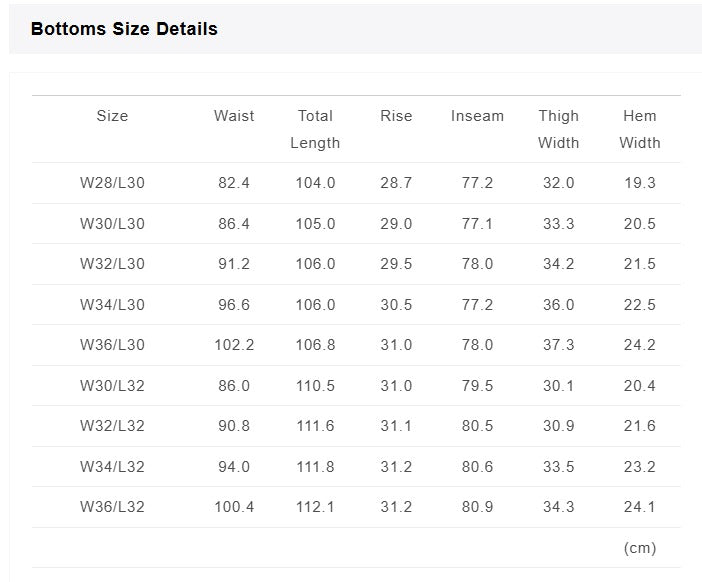Click the Hem Width column header
The image size is (702, 582).
[x=640, y=129]
